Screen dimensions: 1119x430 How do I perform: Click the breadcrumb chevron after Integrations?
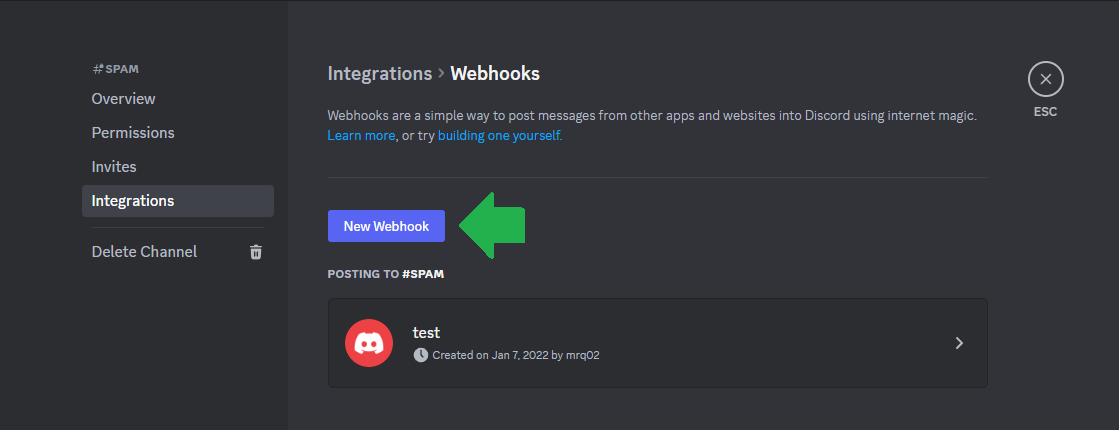(441, 74)
